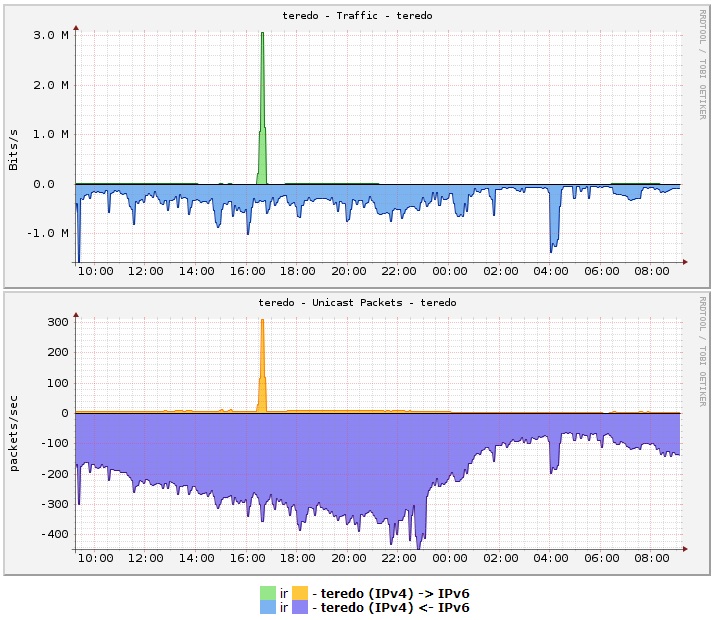Viewport: 714px width, 620px height.
Task: Click the purple legend swatch
Action: click(300, 607)
